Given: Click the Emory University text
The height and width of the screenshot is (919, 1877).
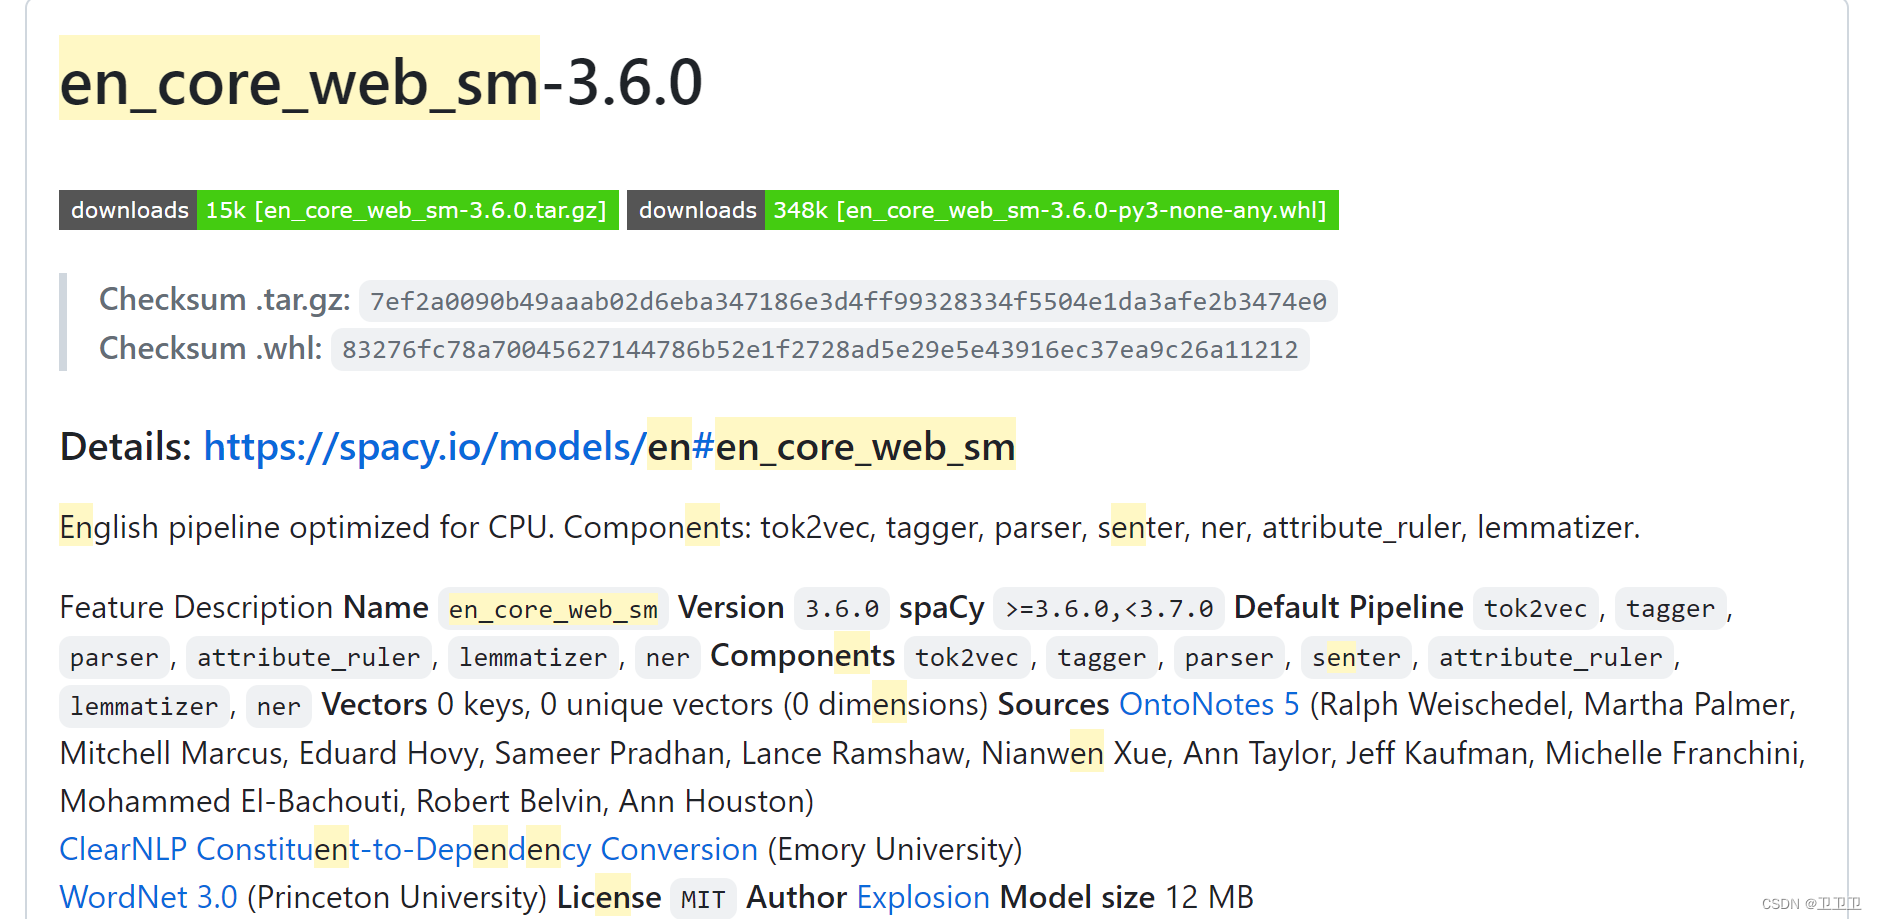Looking at the screenshot, I should tap(895, 849).
